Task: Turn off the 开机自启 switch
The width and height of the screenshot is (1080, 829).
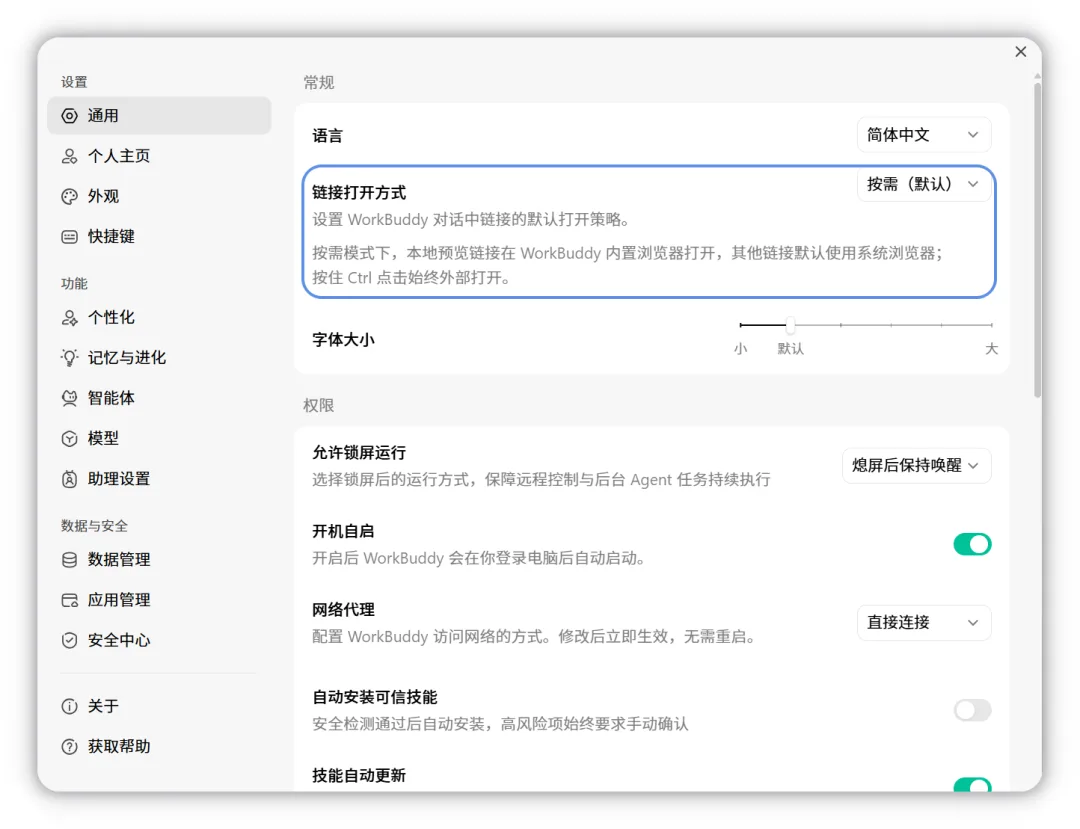Action: [972, 545]
